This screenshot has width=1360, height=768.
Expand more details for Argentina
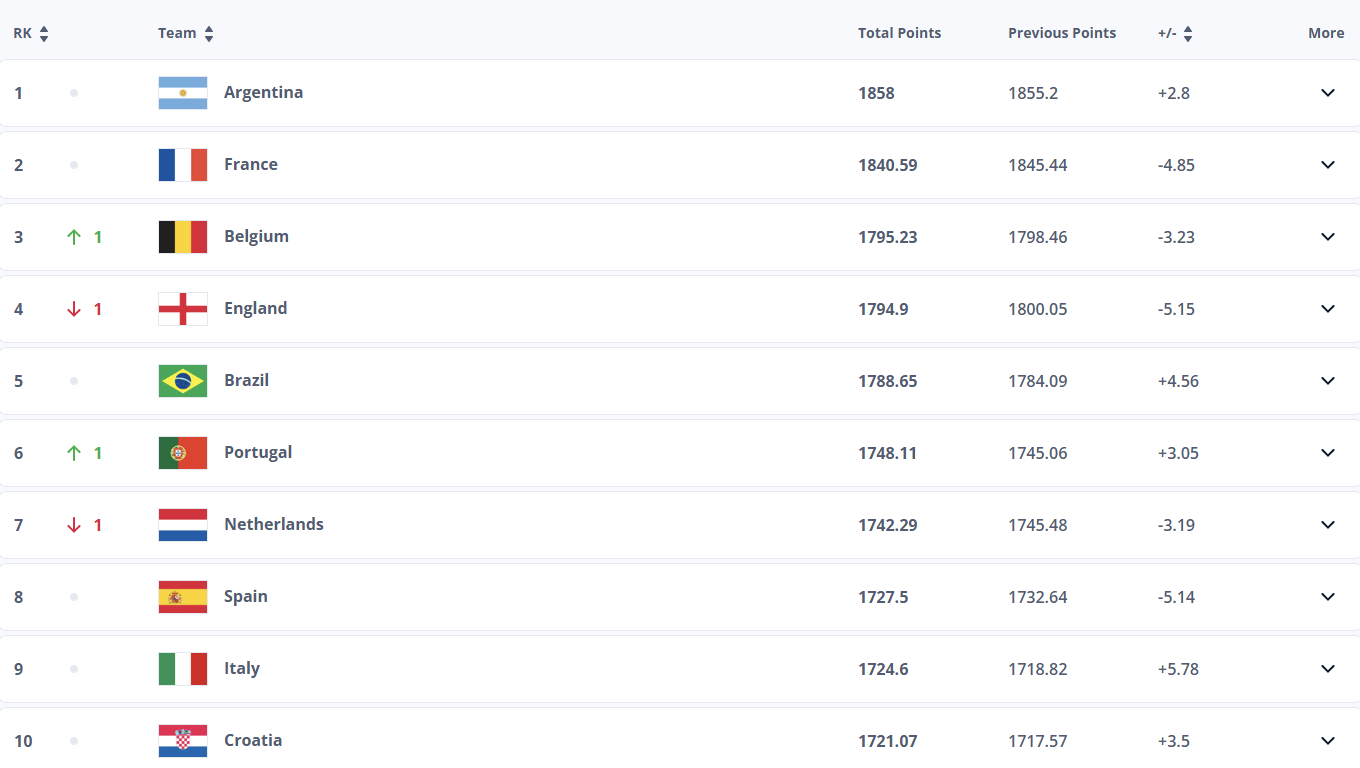point(1328,93)
